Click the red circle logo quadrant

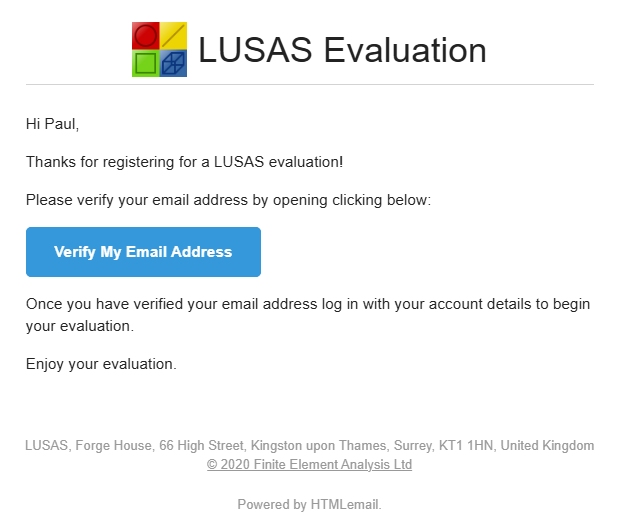click(146, 36)
